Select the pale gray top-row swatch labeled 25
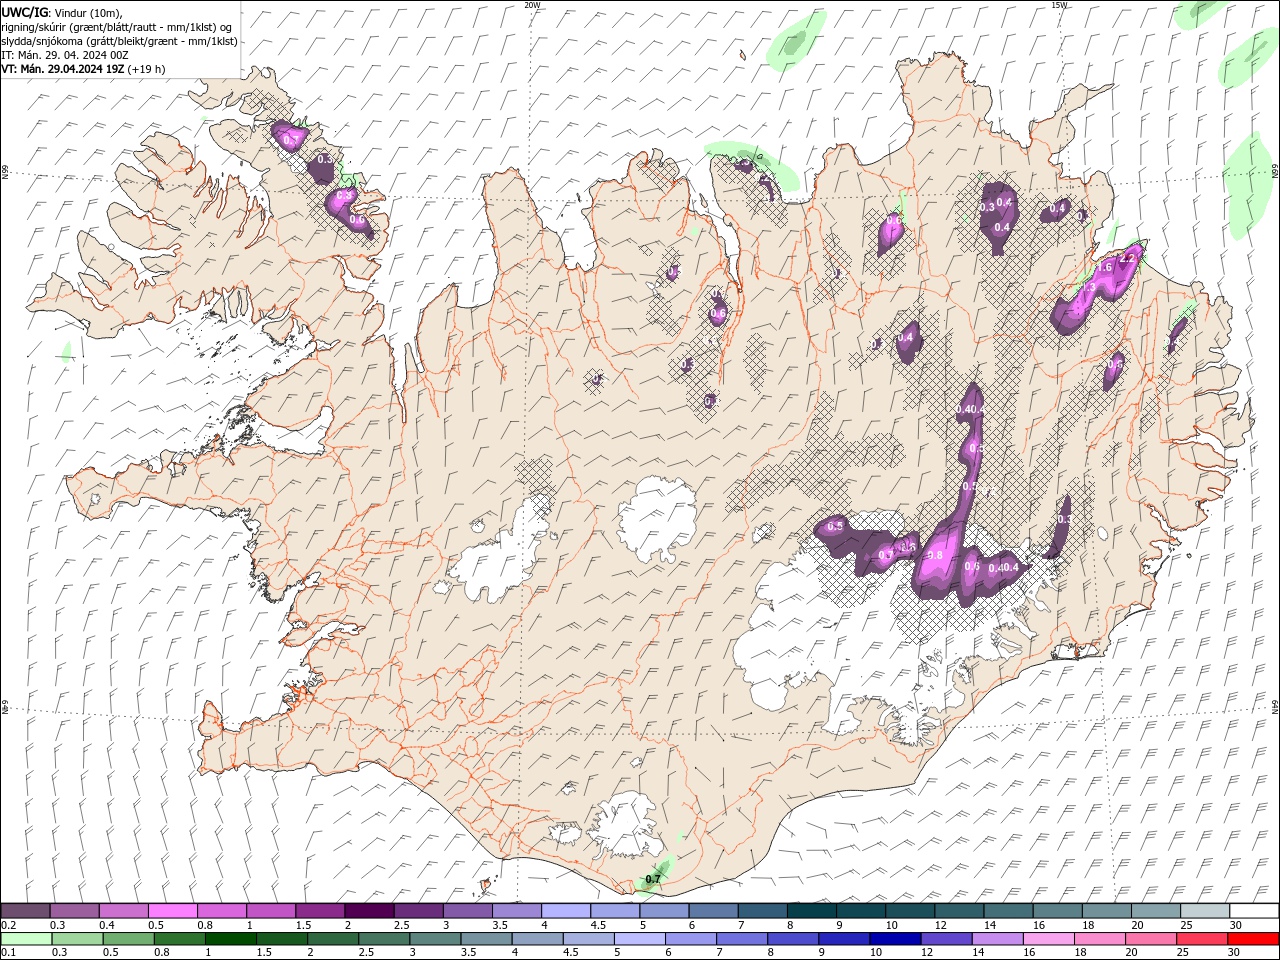The width and height of the screenshot is (1280, 960). [x=1206, y=910]
